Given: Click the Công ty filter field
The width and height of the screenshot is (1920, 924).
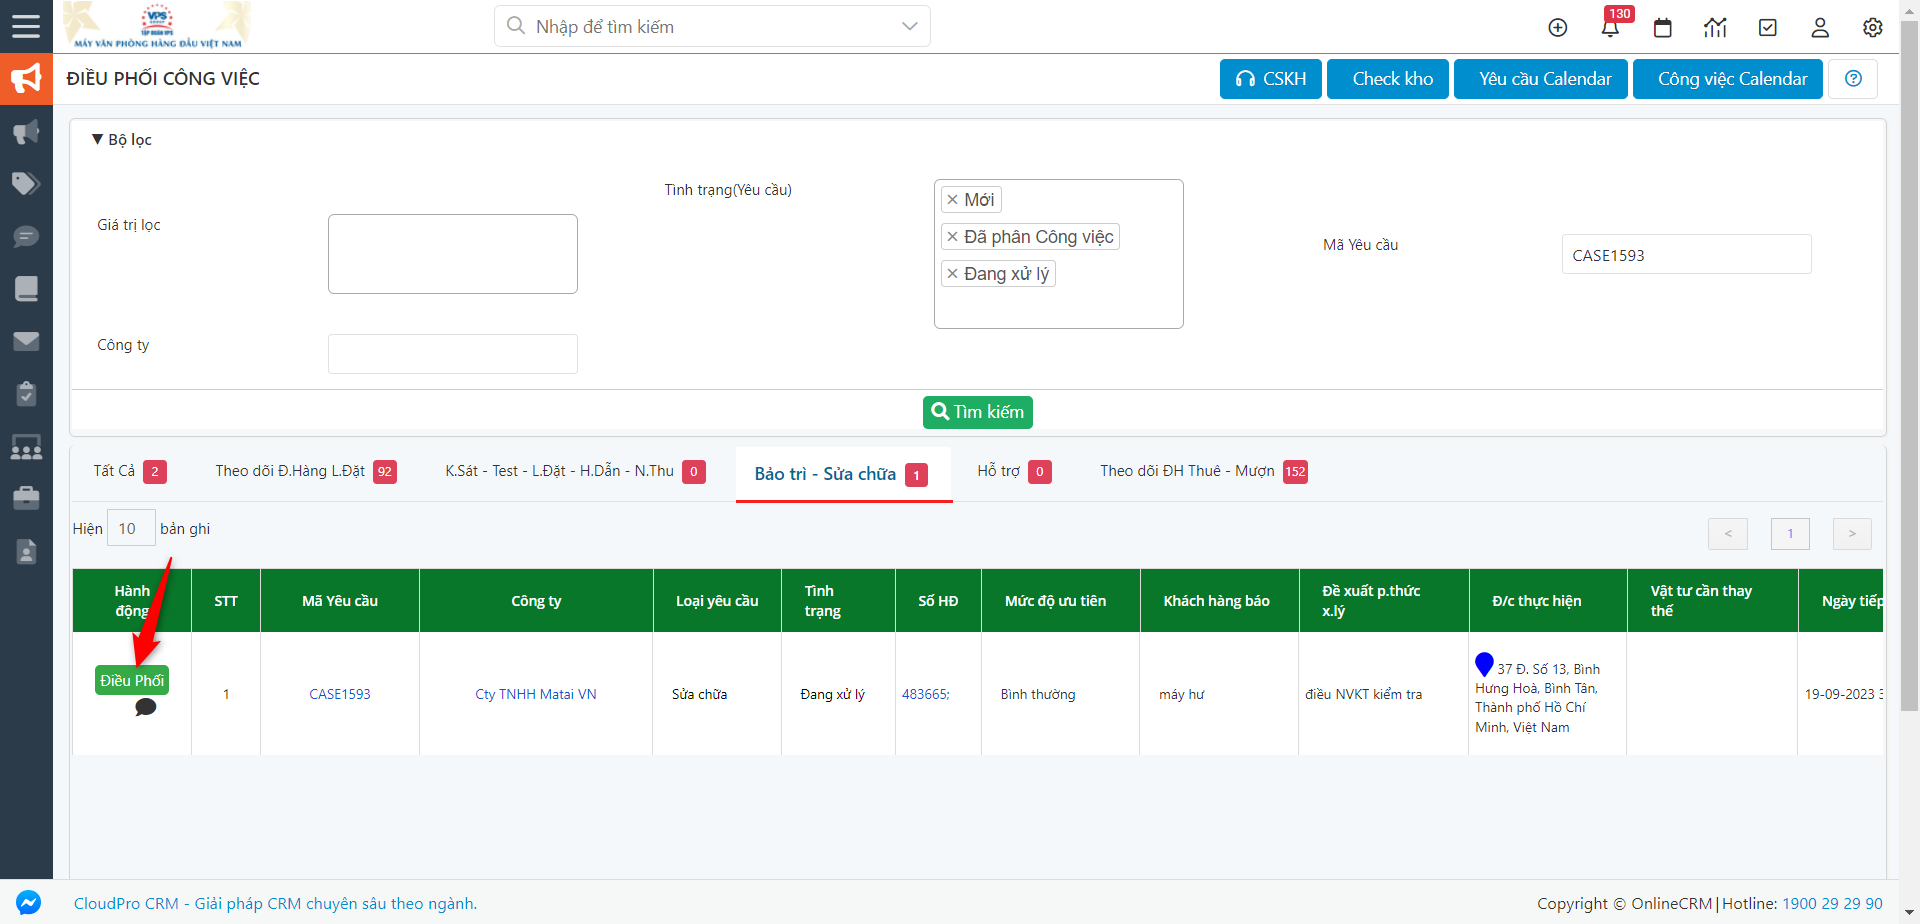Looking at the screenshot, I should [453, 354].
